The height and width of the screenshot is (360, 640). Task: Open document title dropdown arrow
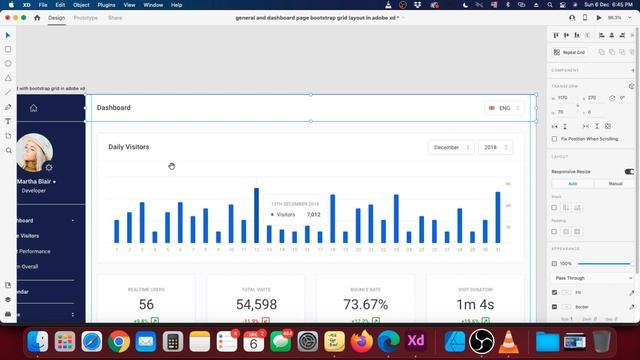403,18
